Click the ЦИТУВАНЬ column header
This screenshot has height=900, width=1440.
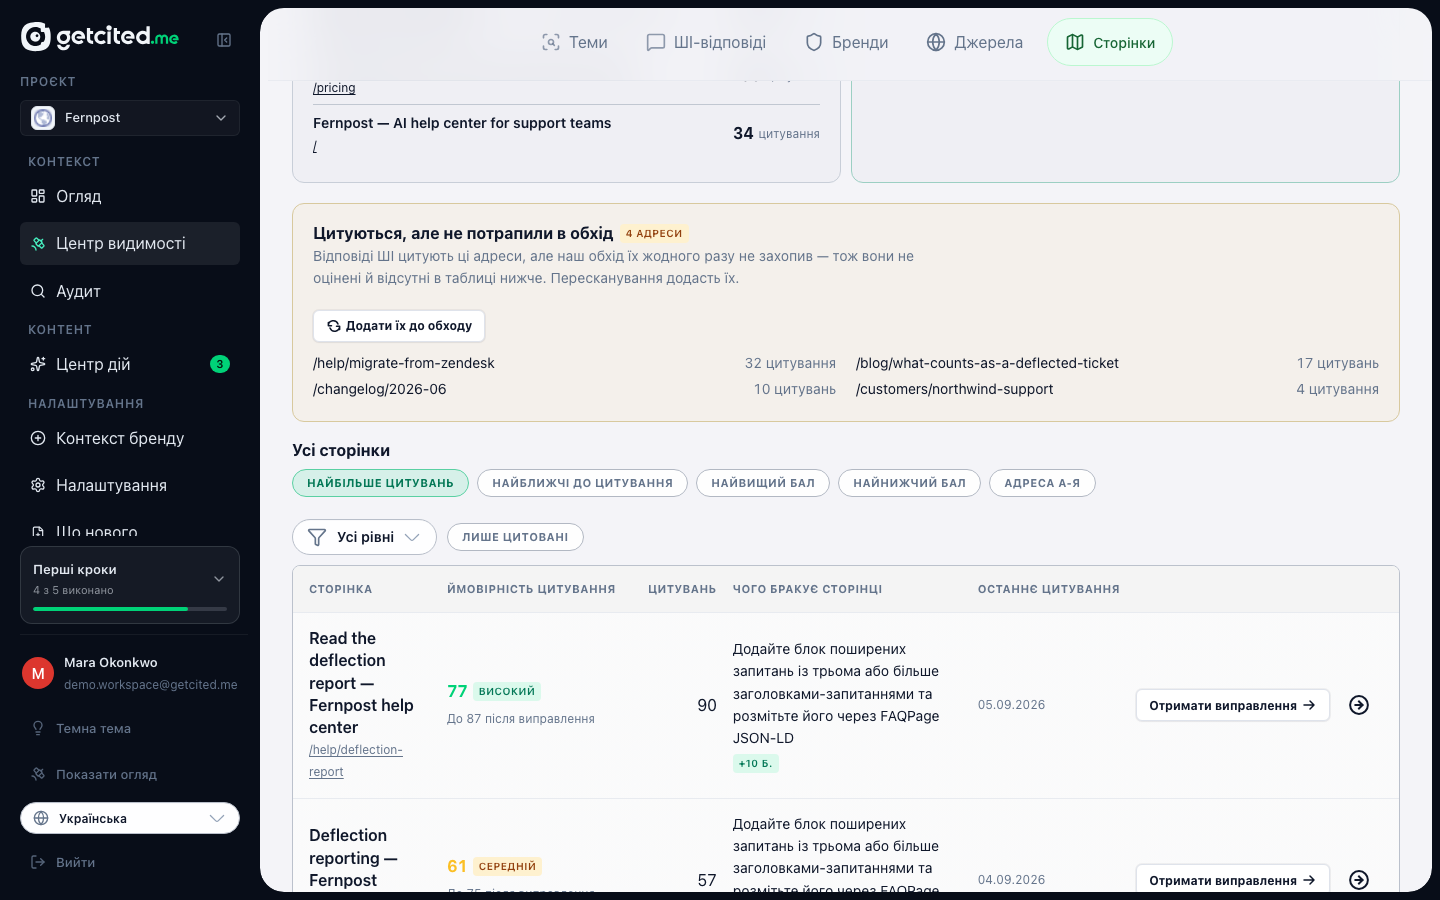tap(682, 589)
